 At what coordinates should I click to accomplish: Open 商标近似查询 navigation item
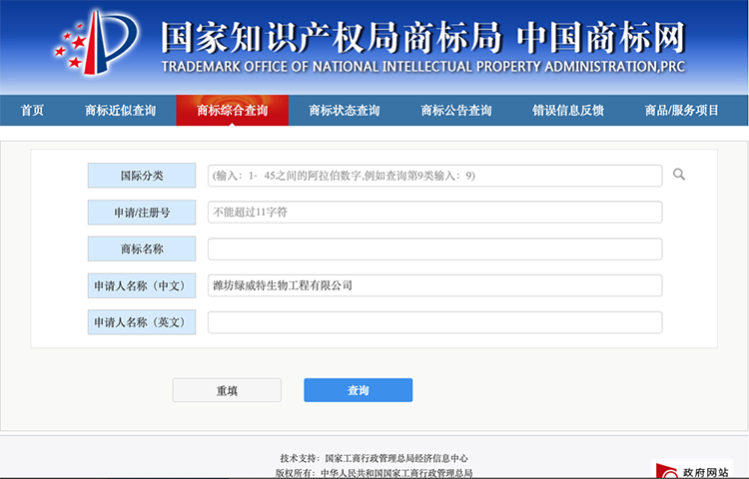[x=120, y=110]
